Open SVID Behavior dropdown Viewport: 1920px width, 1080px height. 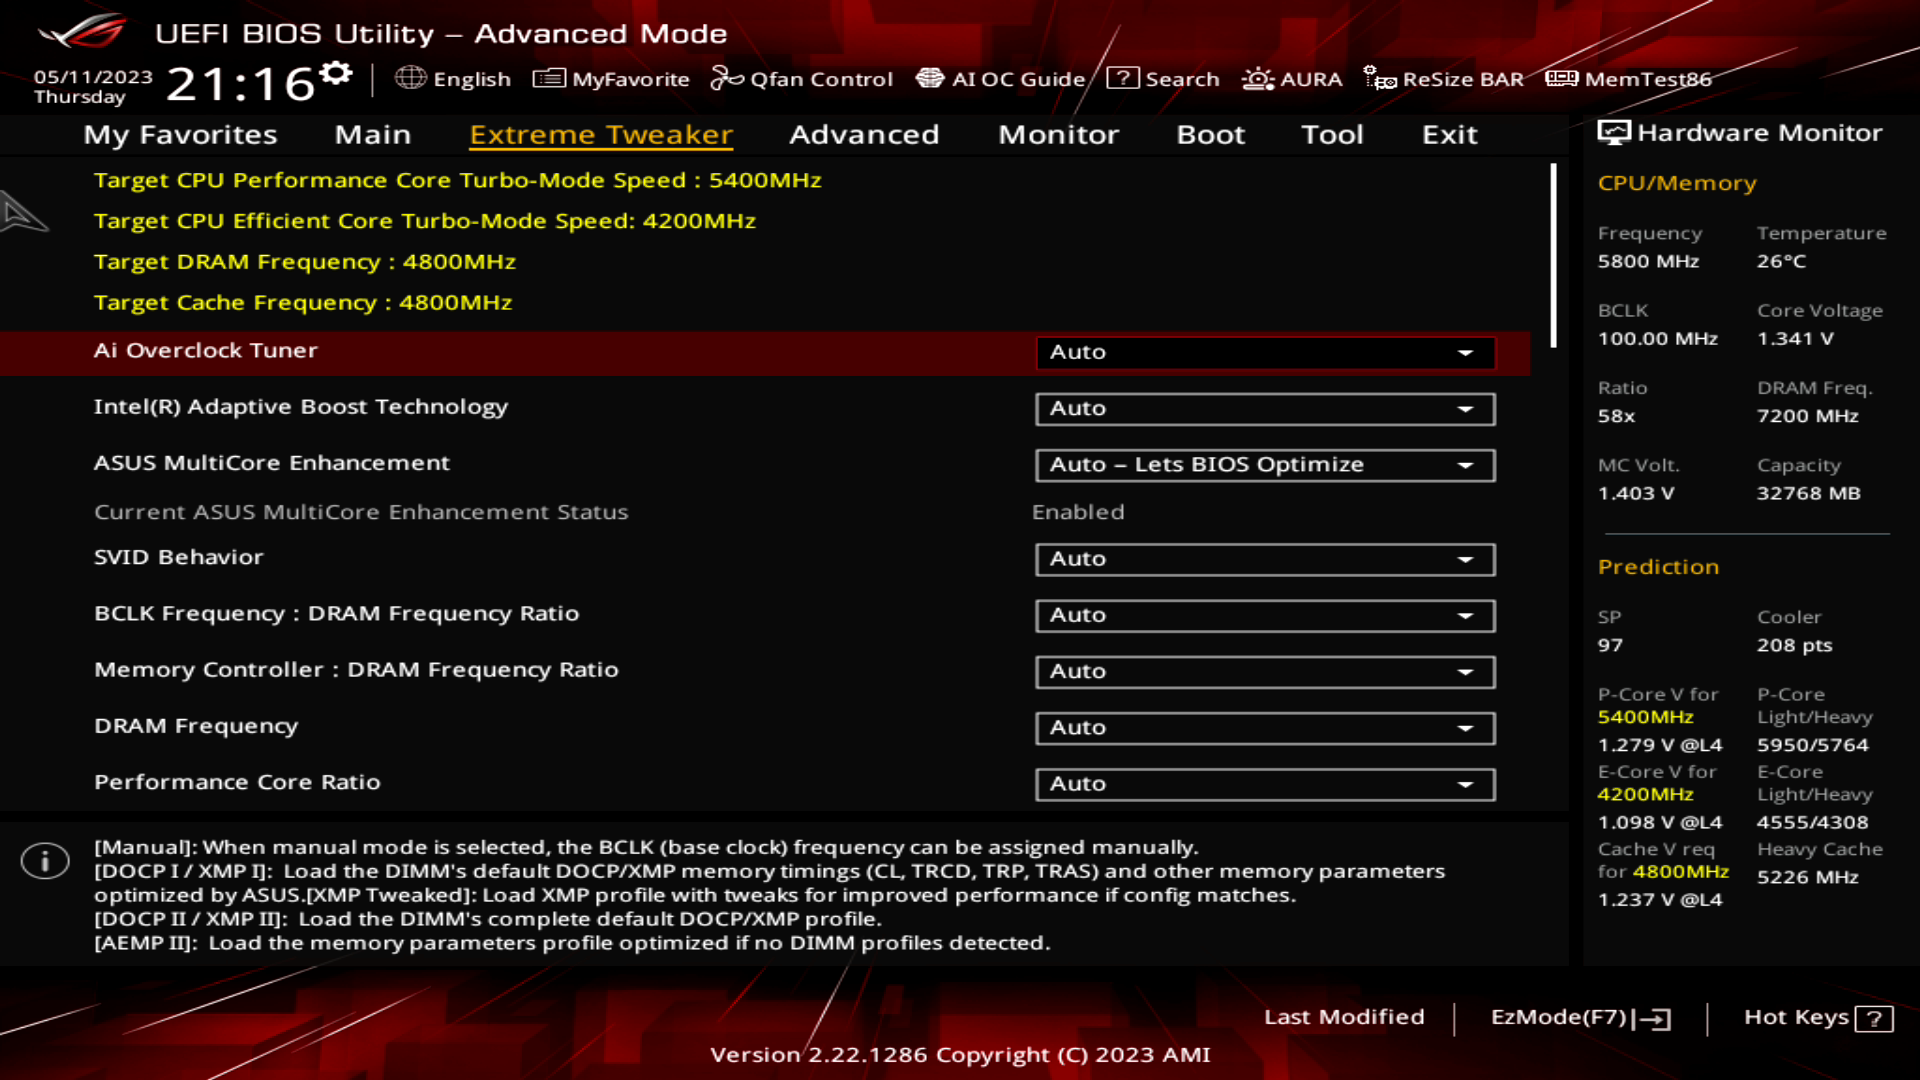coord(1265,559)
